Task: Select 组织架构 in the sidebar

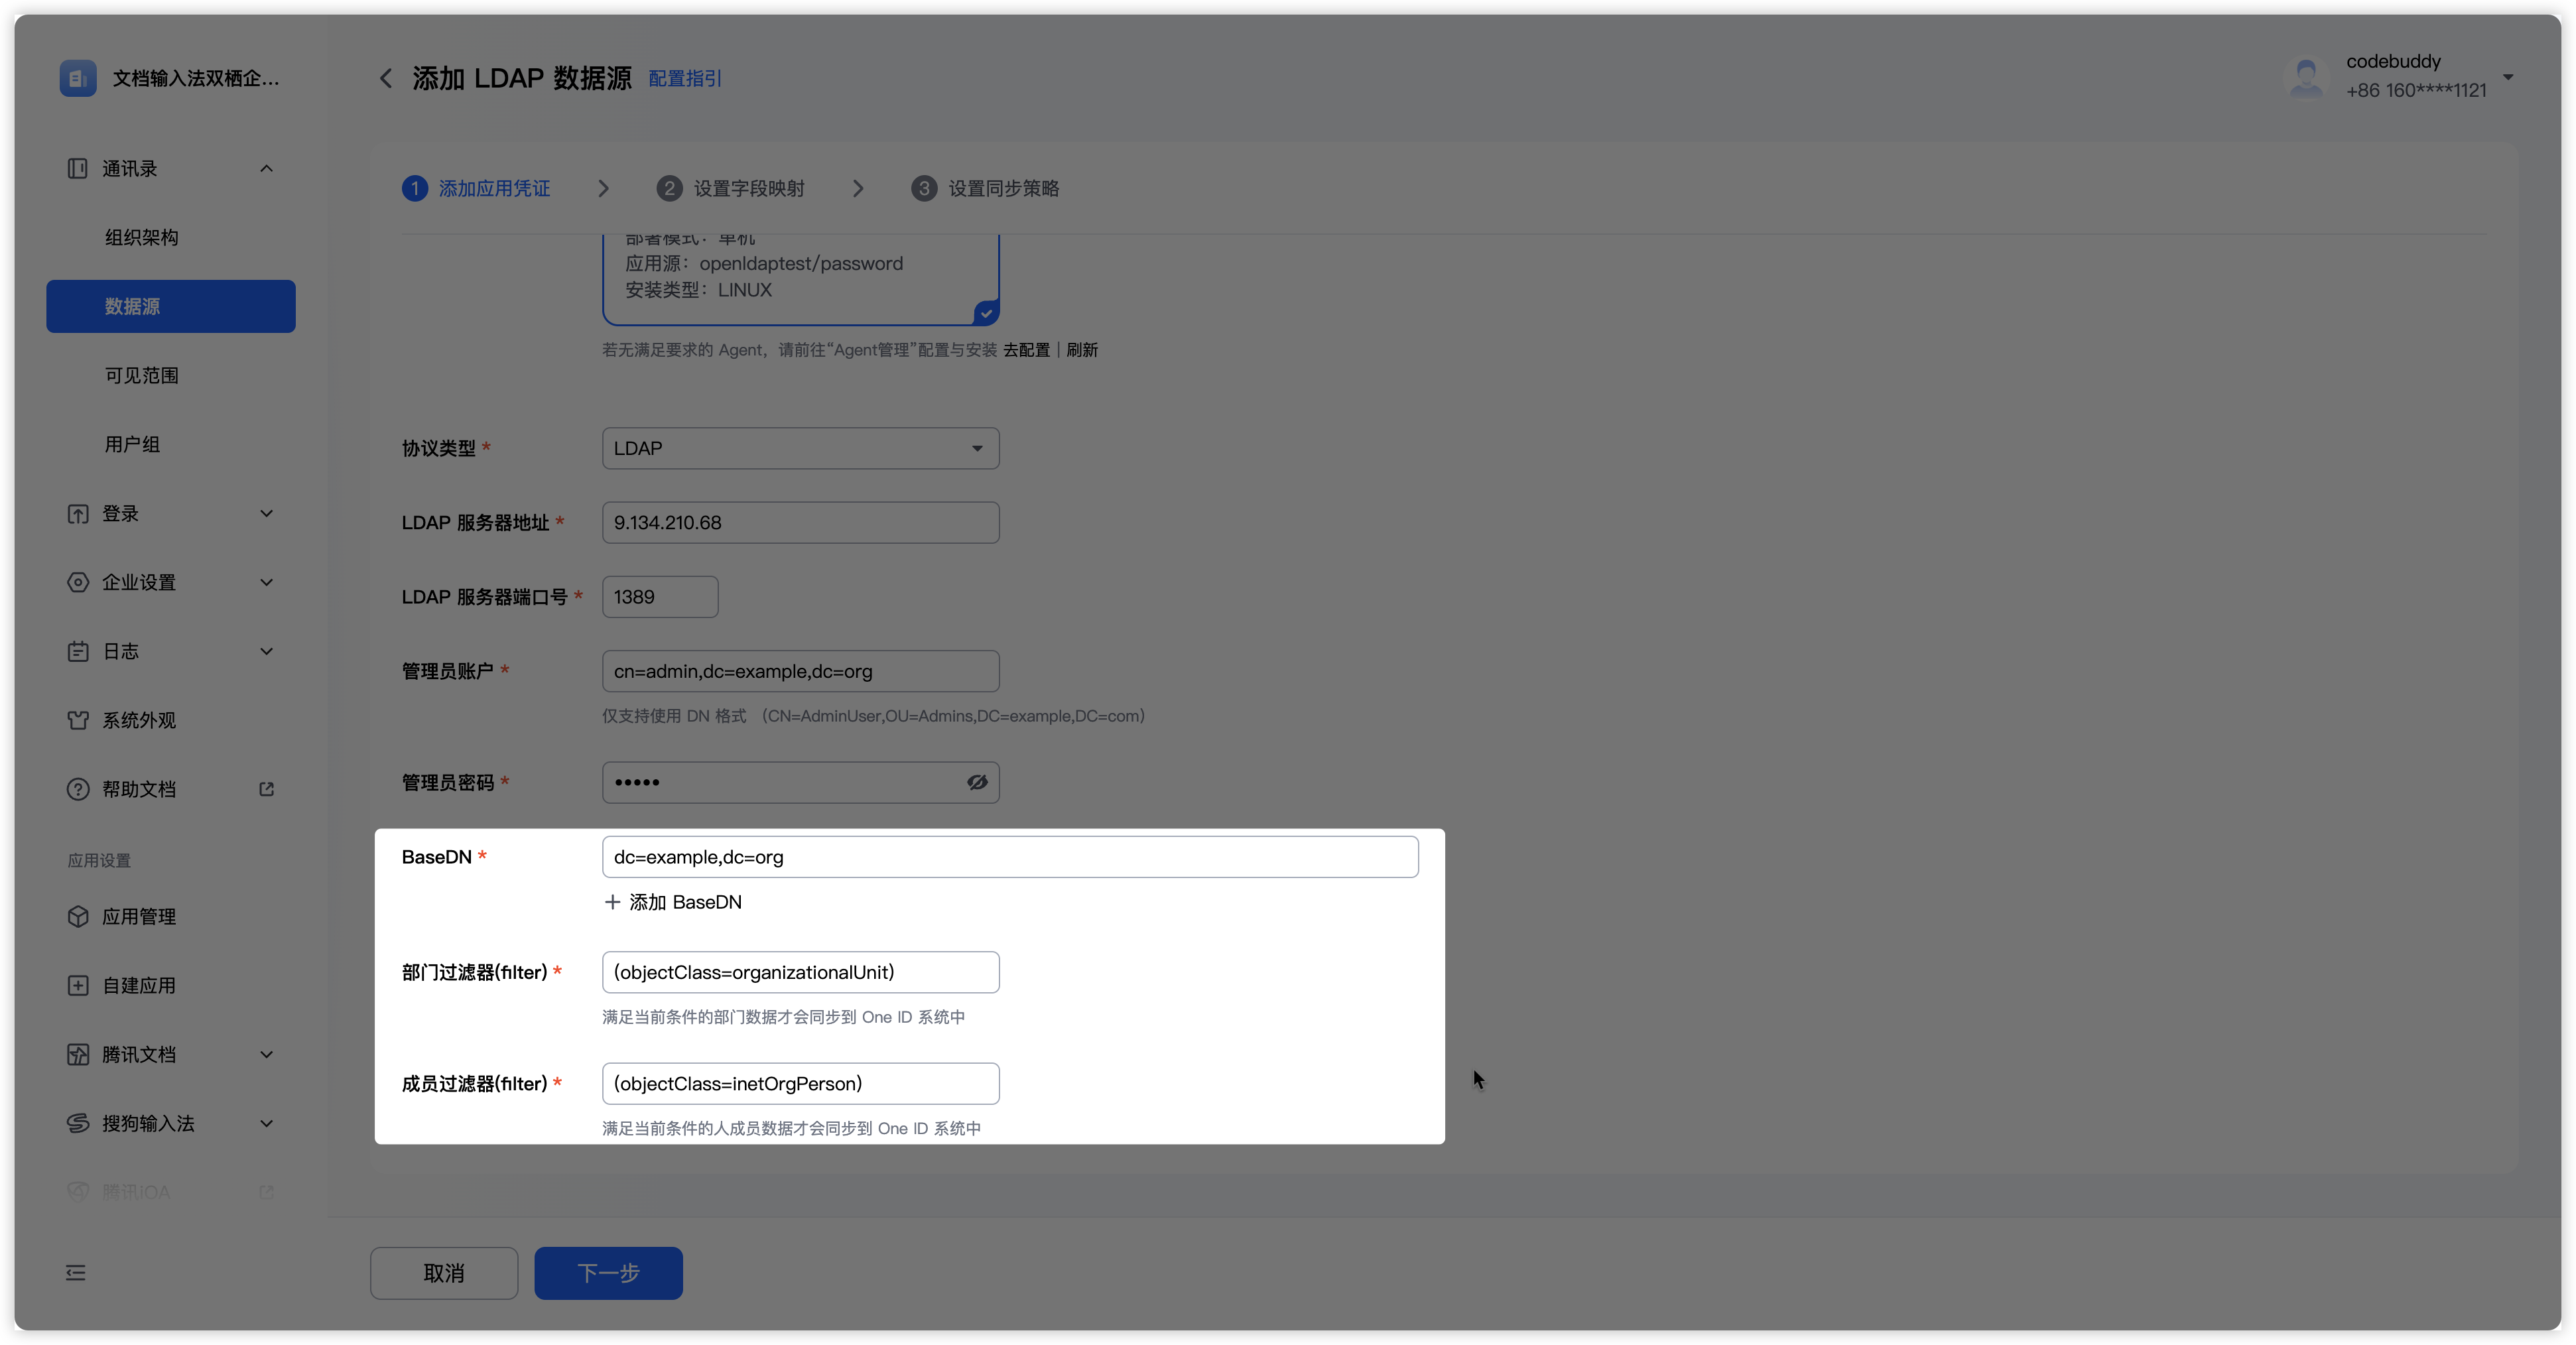Action: 141,237
